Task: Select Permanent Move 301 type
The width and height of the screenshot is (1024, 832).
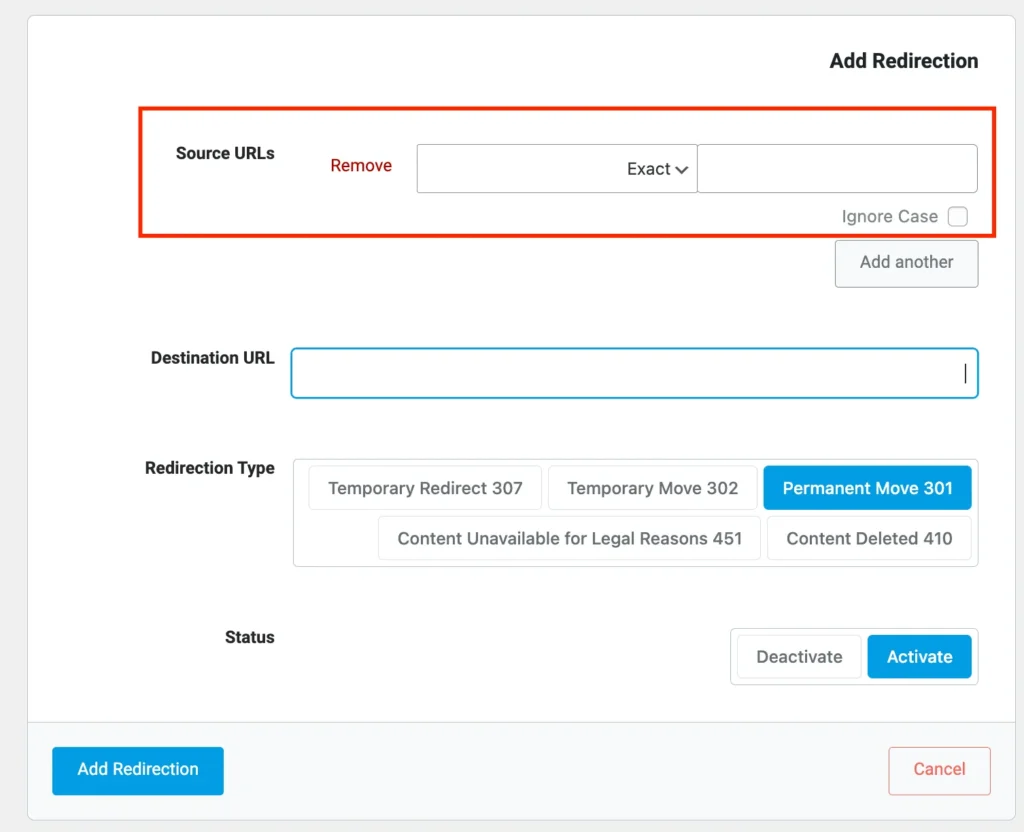Action: point(867,488)
